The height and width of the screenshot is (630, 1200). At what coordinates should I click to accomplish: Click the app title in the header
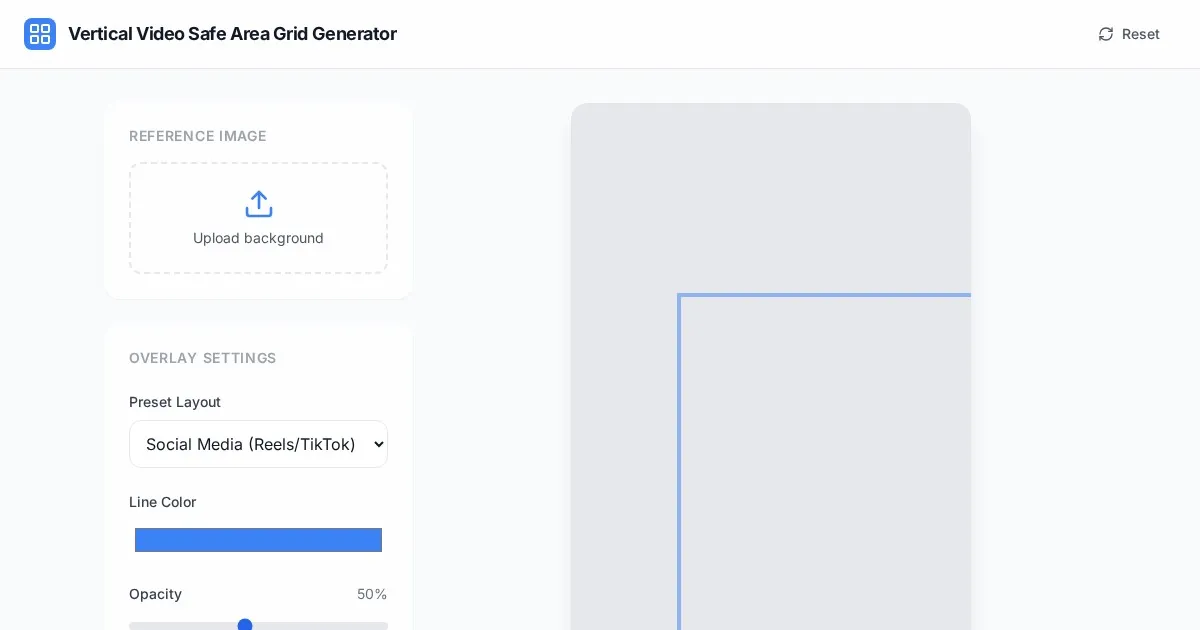tap(232, 34)
